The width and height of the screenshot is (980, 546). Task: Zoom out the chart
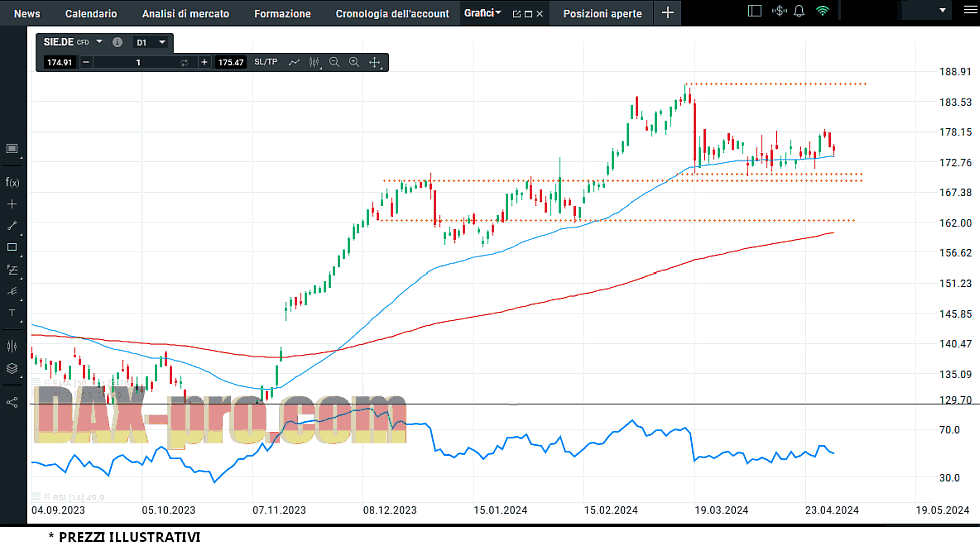334,62
